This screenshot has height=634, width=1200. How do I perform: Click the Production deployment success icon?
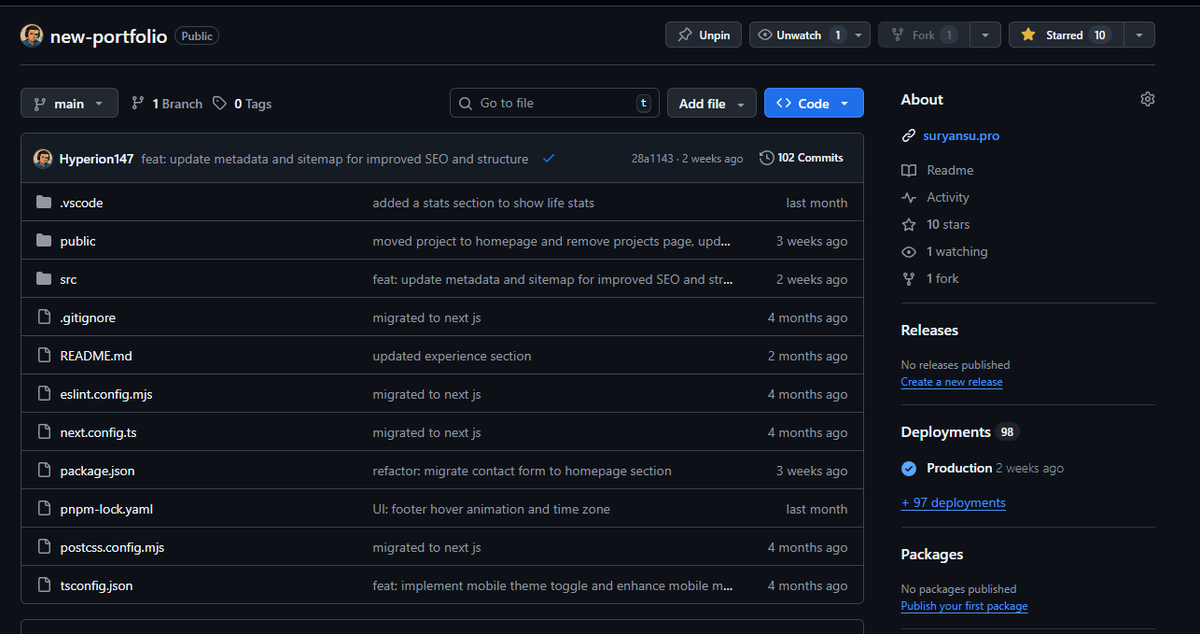point(909,468)
